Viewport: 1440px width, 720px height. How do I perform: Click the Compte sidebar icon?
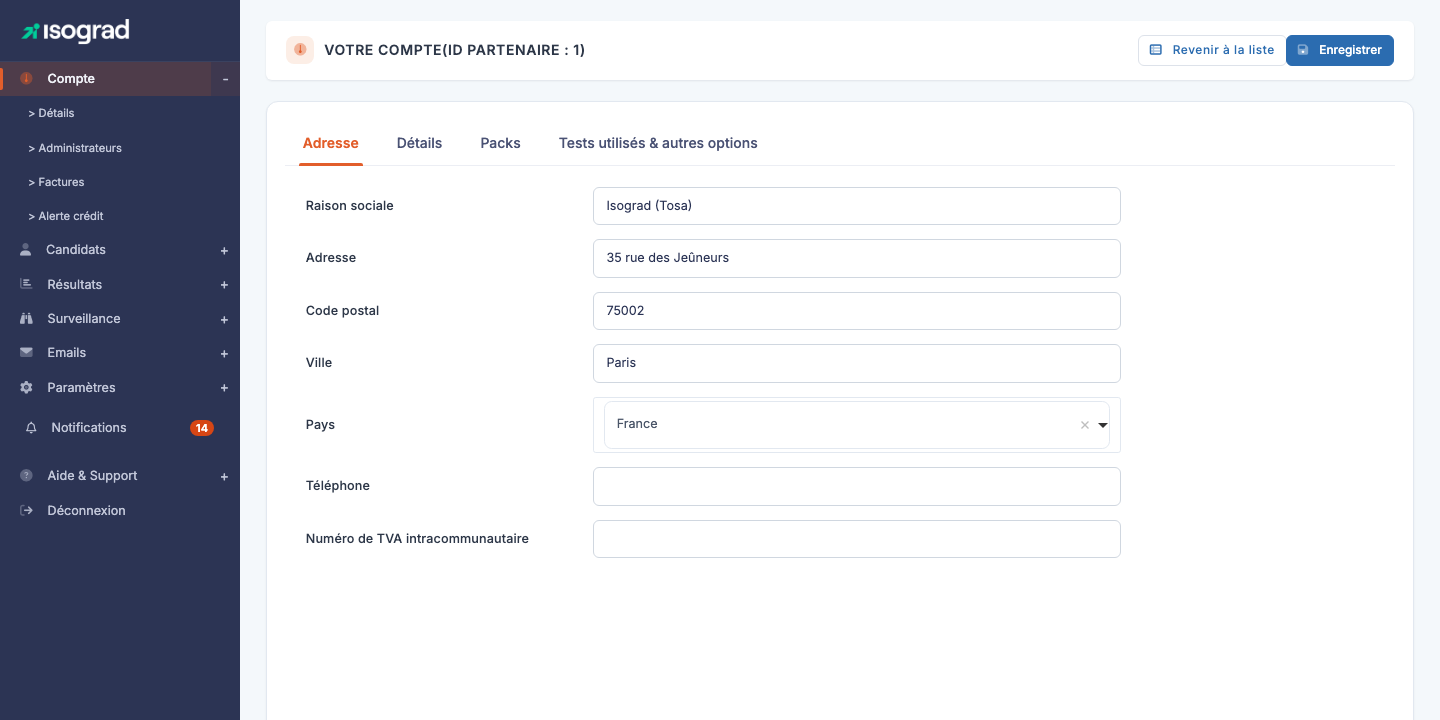[x=27, y=79]
